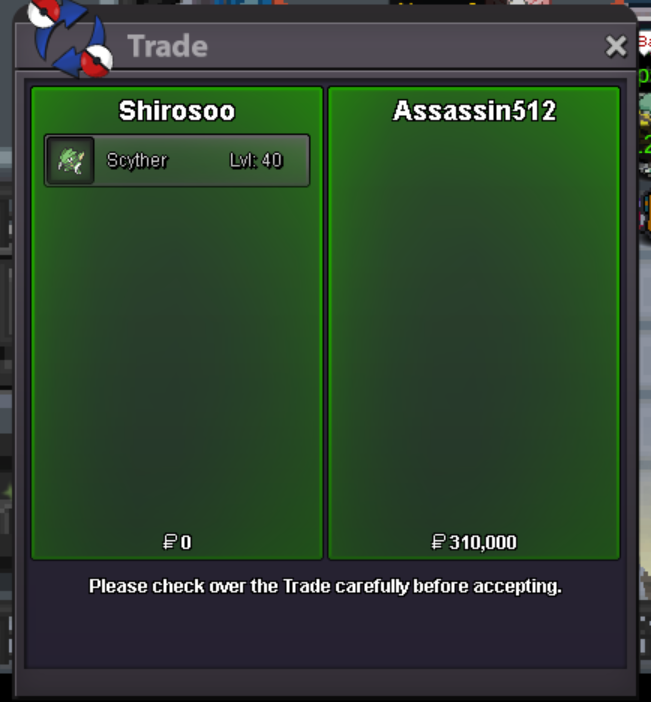Click the word 'accepting' in the warning message
This screenshot has height=702, width=651.
518,587
